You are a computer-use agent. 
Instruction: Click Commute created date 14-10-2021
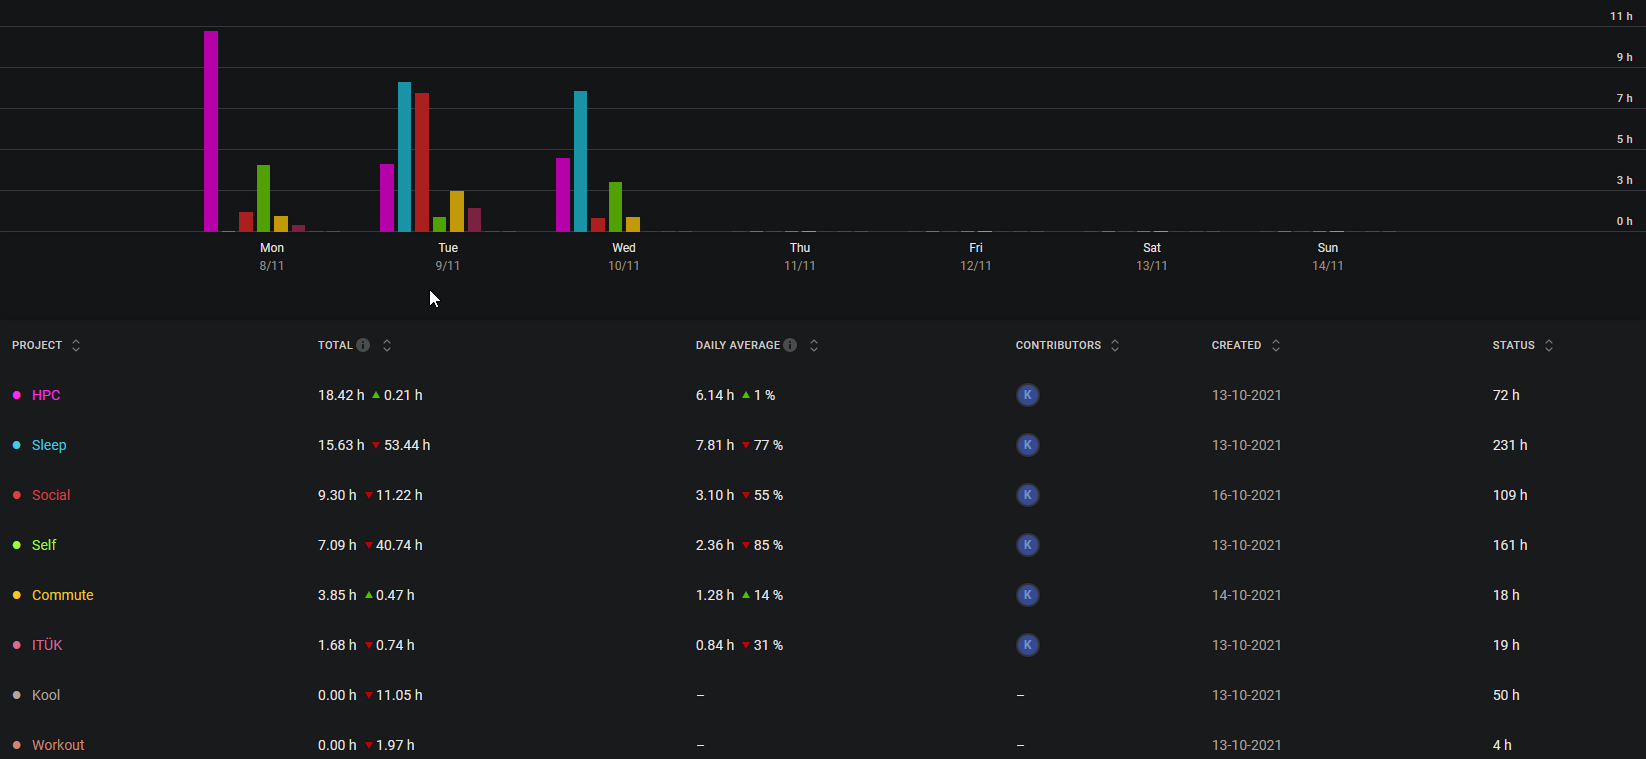tap(1247, 595)
